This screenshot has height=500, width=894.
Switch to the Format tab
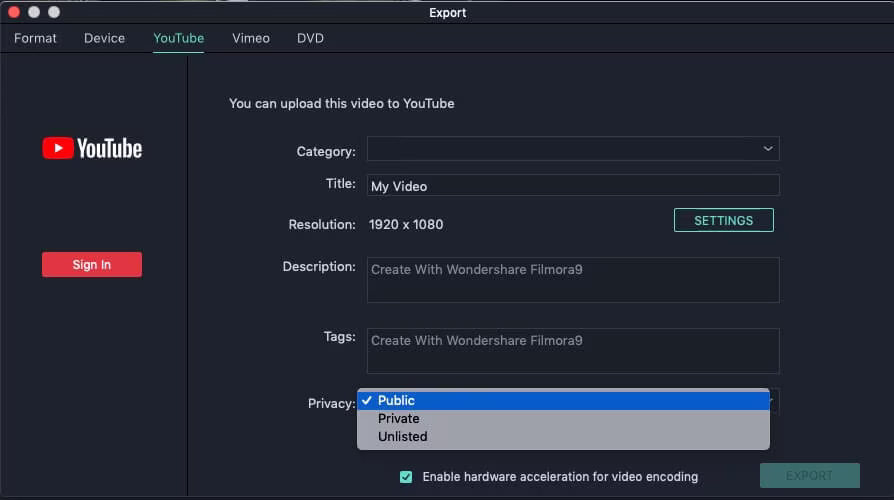[35, 38]
